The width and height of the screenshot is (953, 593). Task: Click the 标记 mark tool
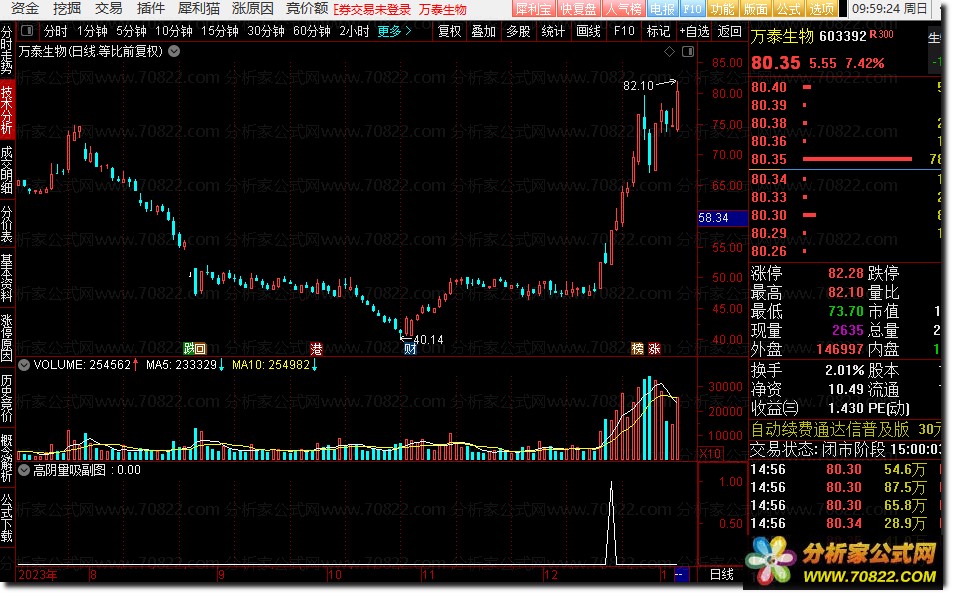658,31
